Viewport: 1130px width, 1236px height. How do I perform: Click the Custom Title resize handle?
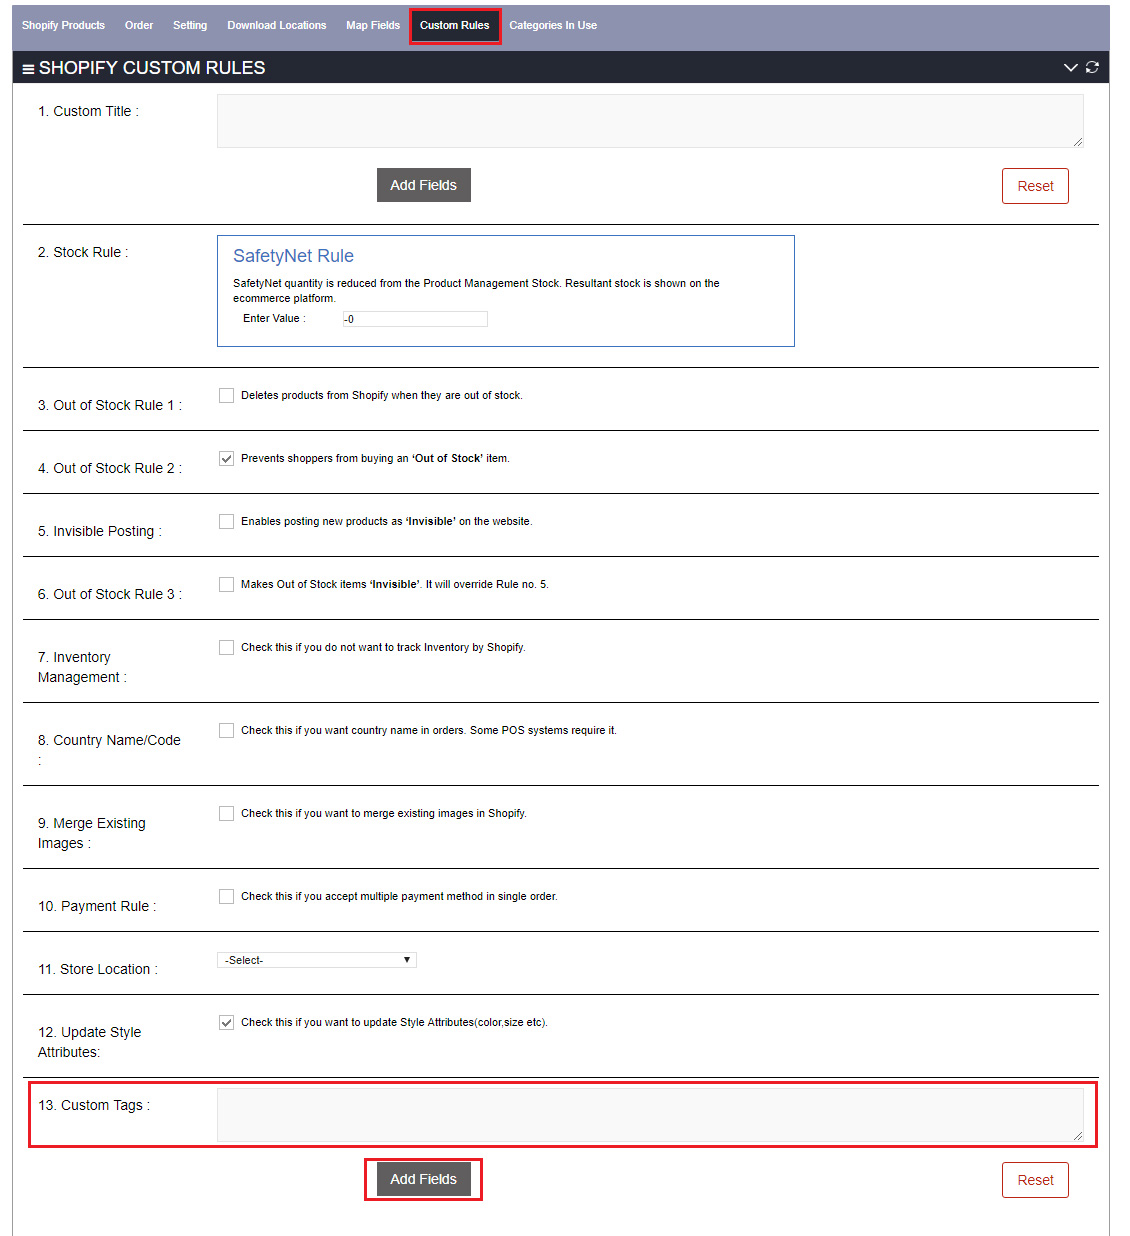(x=1078, y=142)
